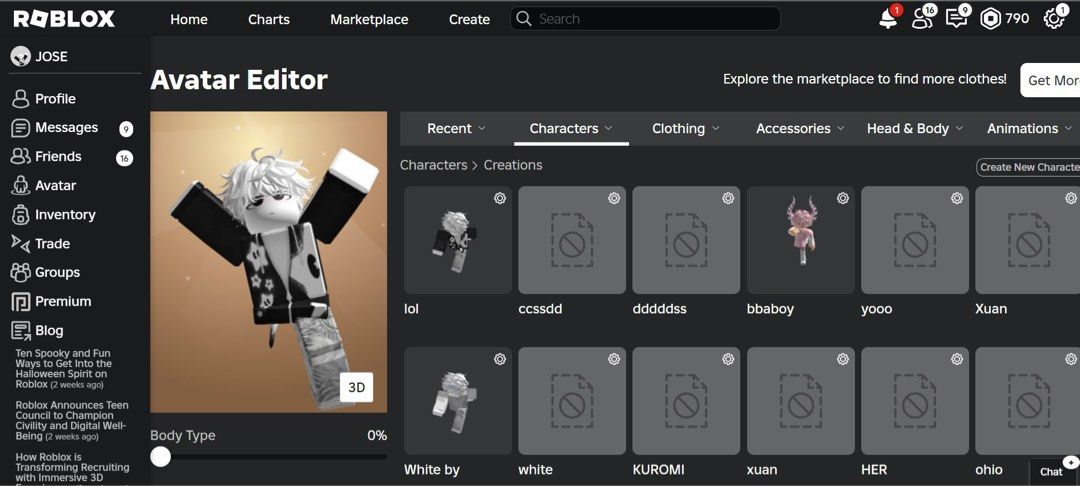Click the Get More button
The width and height of the screenshot is (1080, 486).
point(1050,80)
